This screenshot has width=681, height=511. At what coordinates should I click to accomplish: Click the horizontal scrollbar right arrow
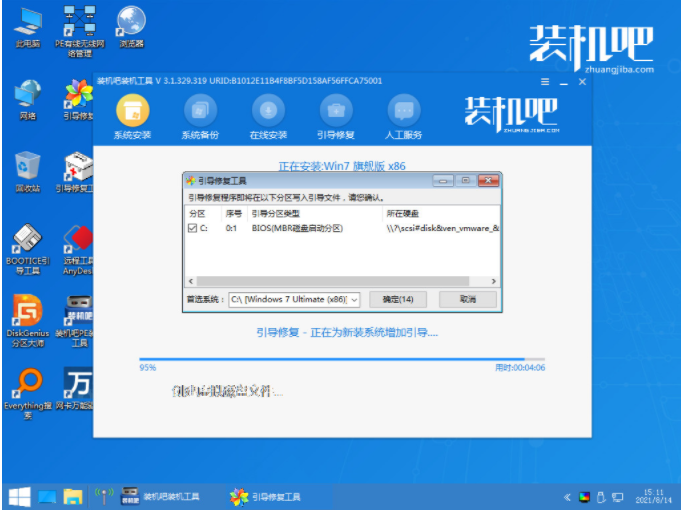point(493,281)
